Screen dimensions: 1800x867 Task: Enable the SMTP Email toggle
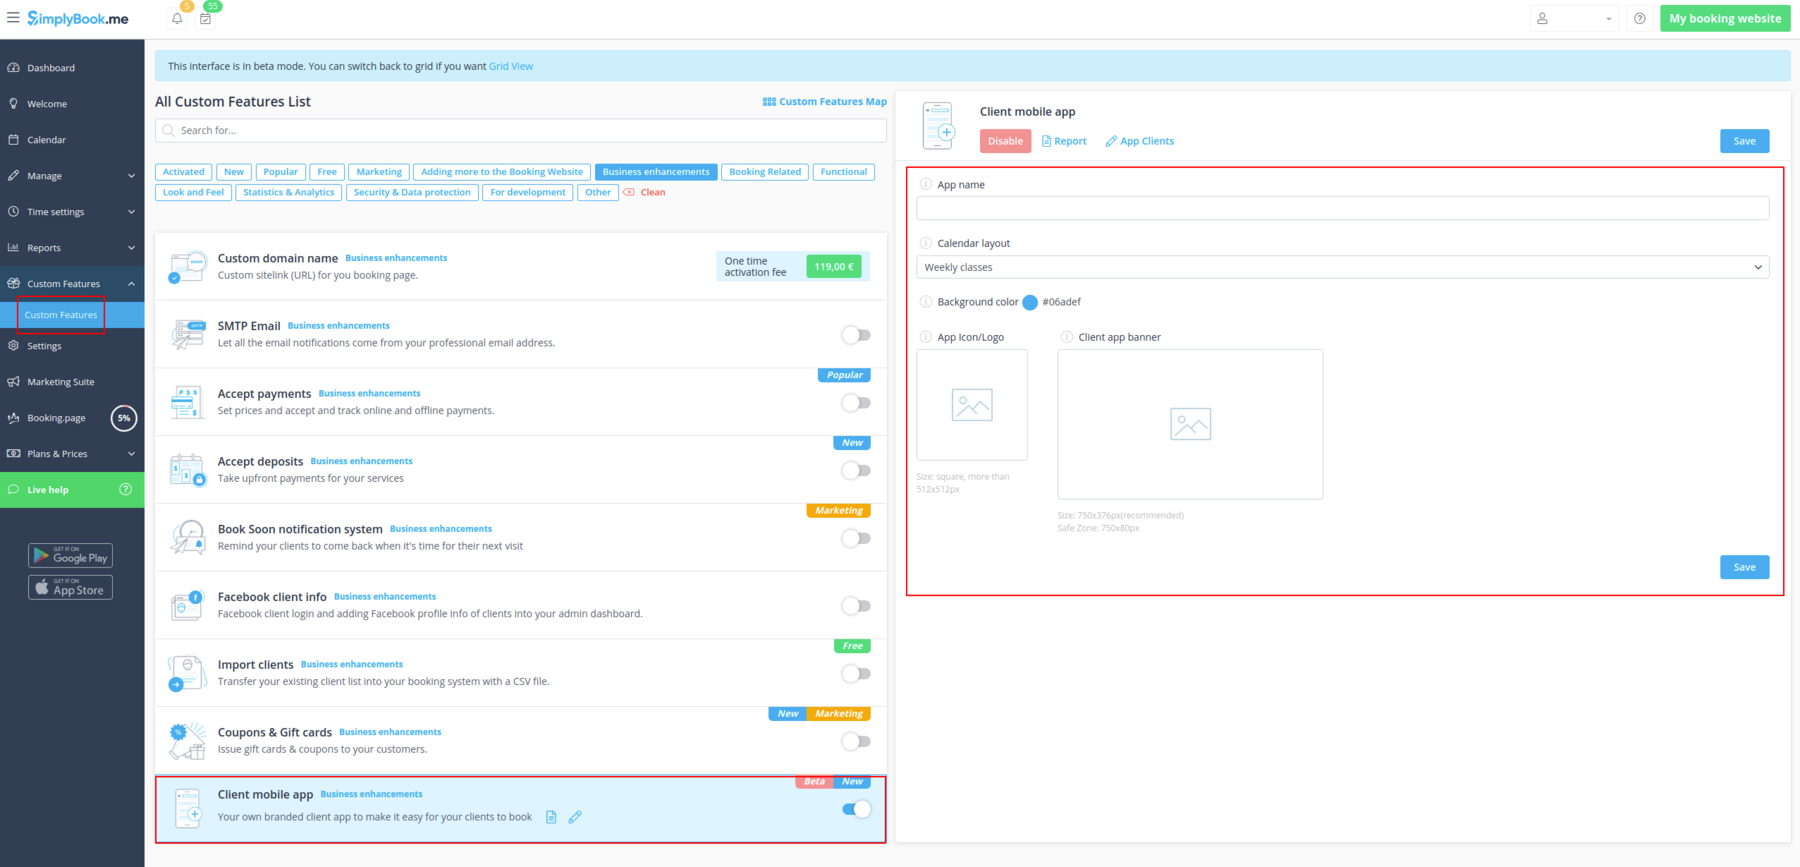[855, 335]
